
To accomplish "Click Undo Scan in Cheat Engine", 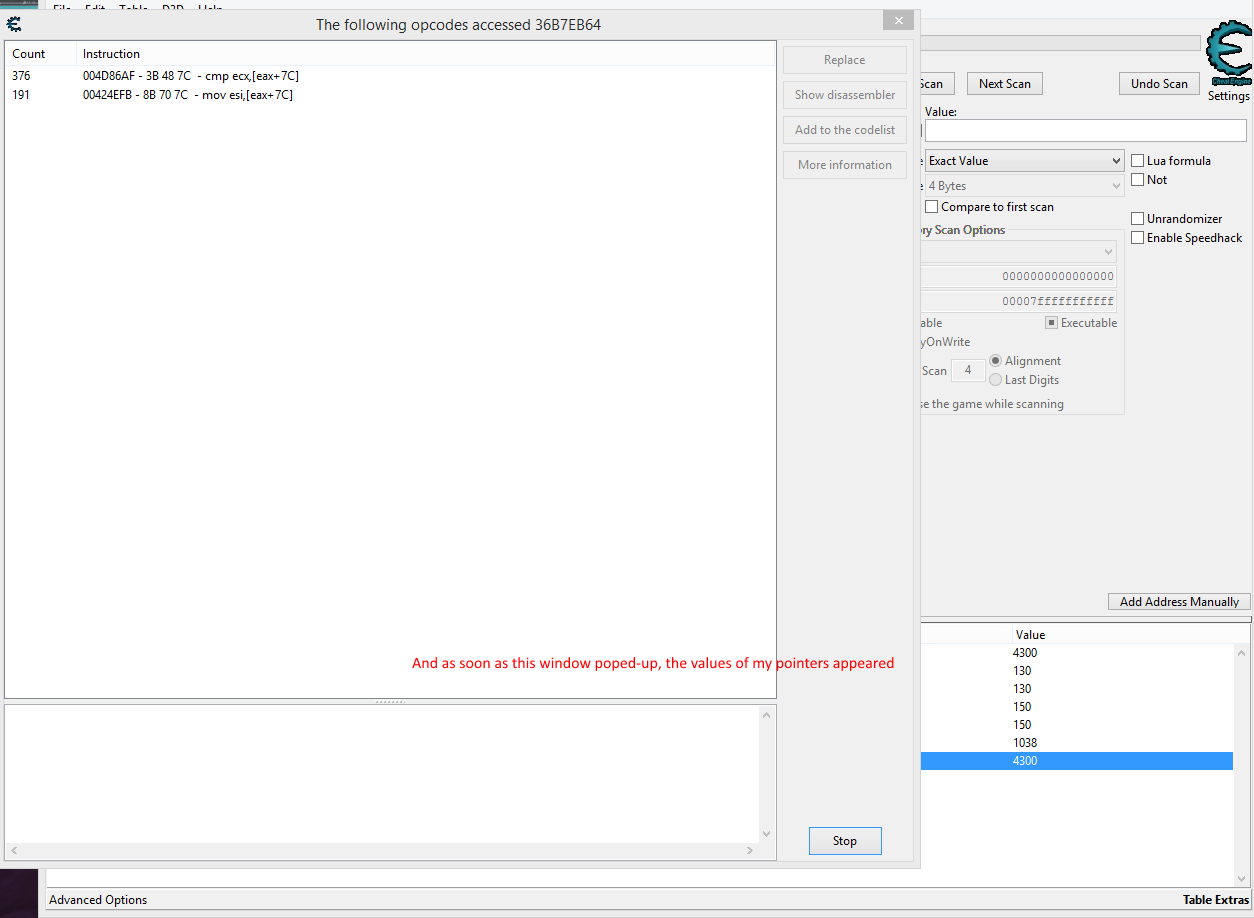I will coord(1159,84).
